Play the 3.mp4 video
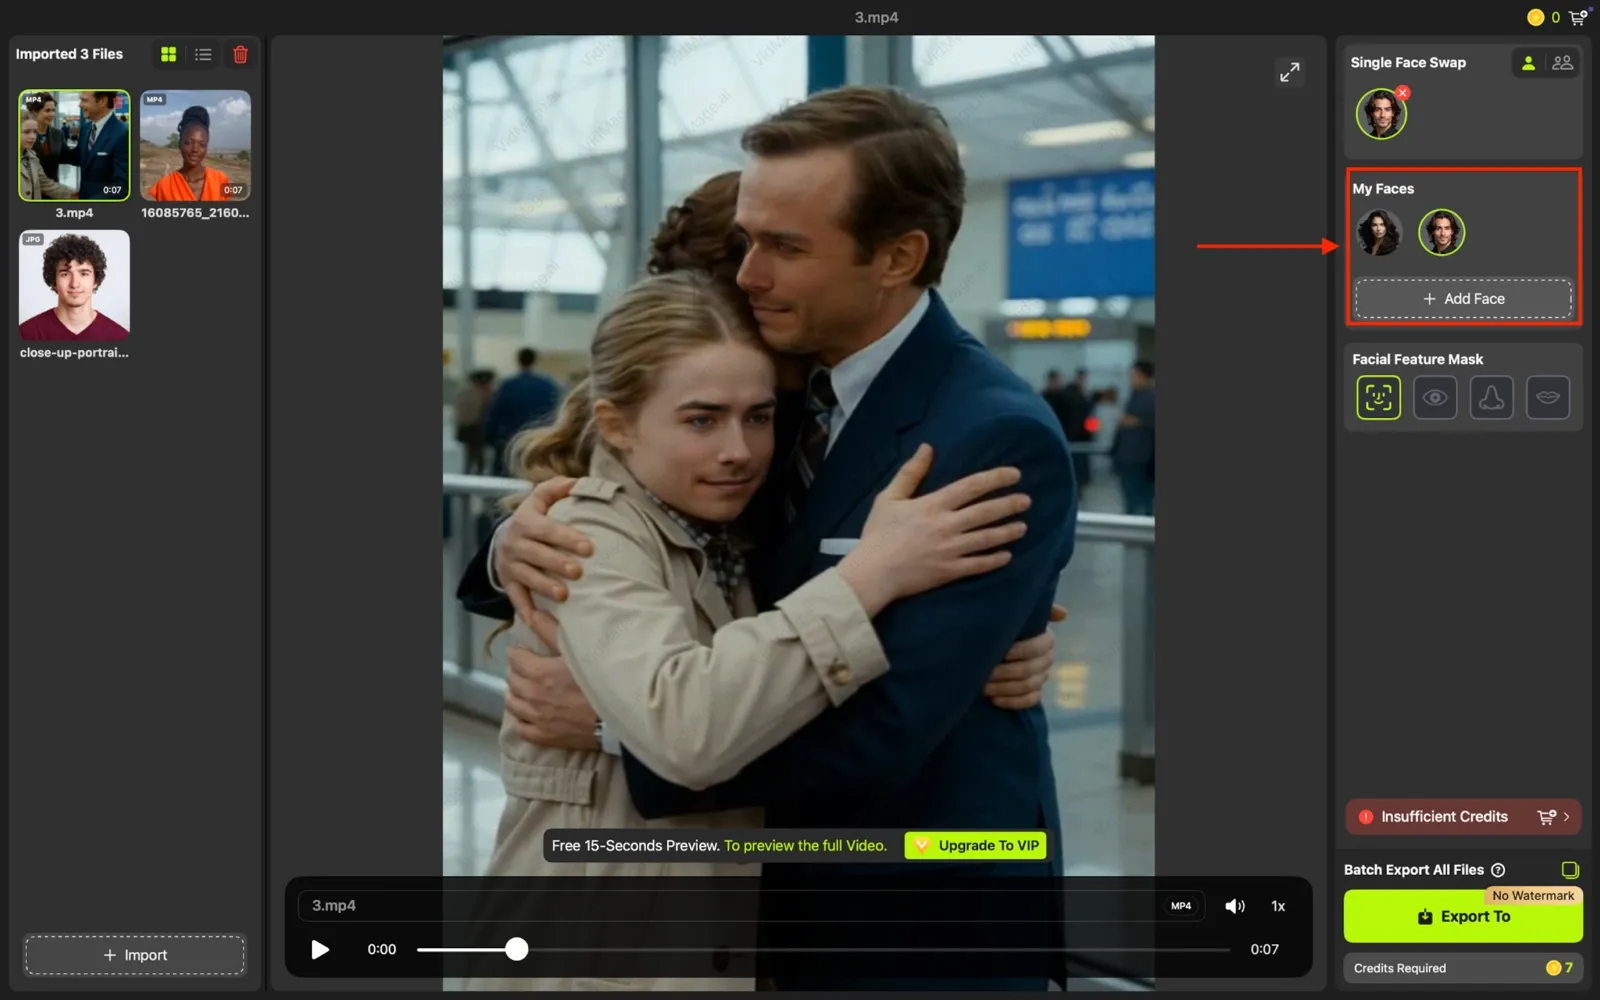This screenshot has width=1600, height=1000. 320,949
